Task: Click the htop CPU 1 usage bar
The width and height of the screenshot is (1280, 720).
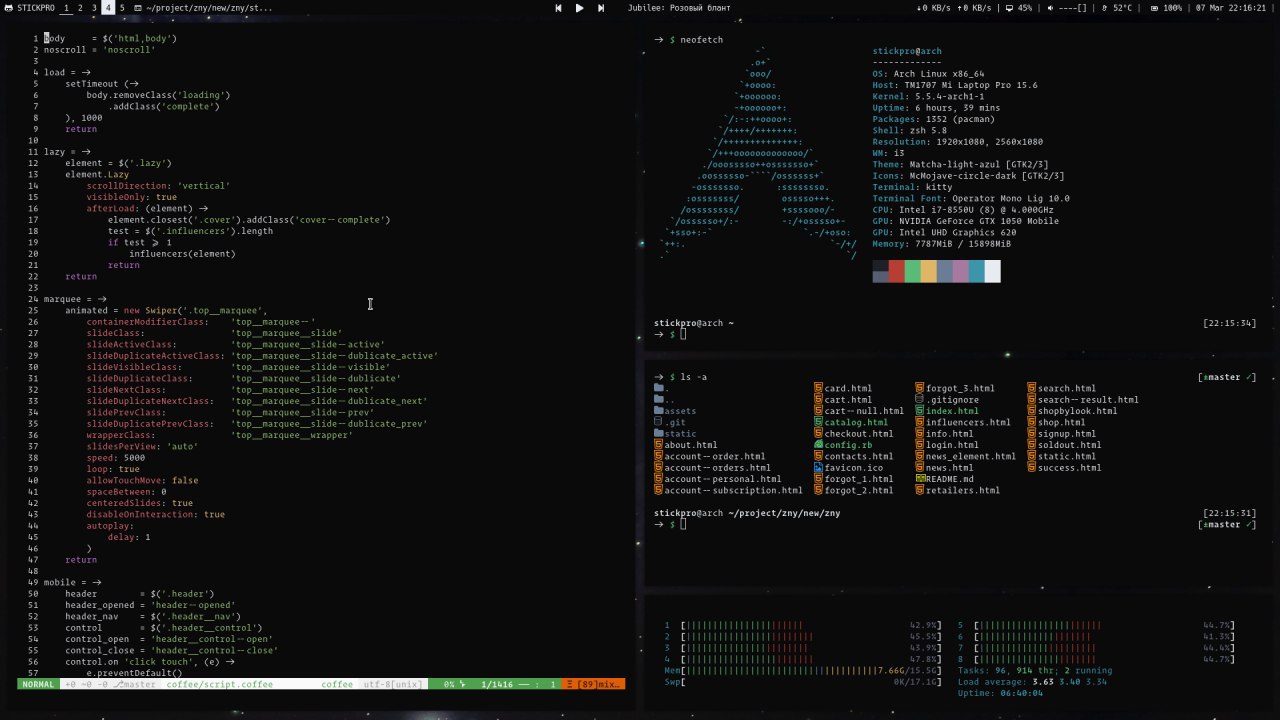Action: click(x=812, y=626)
